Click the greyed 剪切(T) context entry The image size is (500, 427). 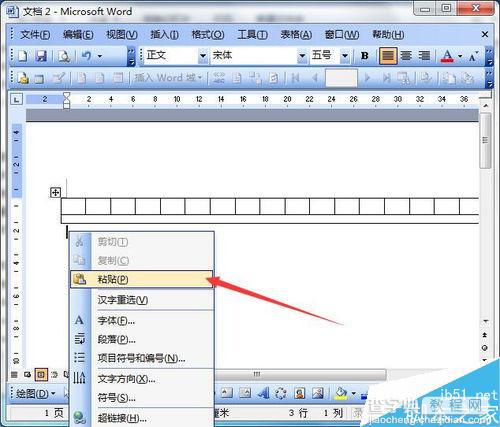click(x=142, y=241)
